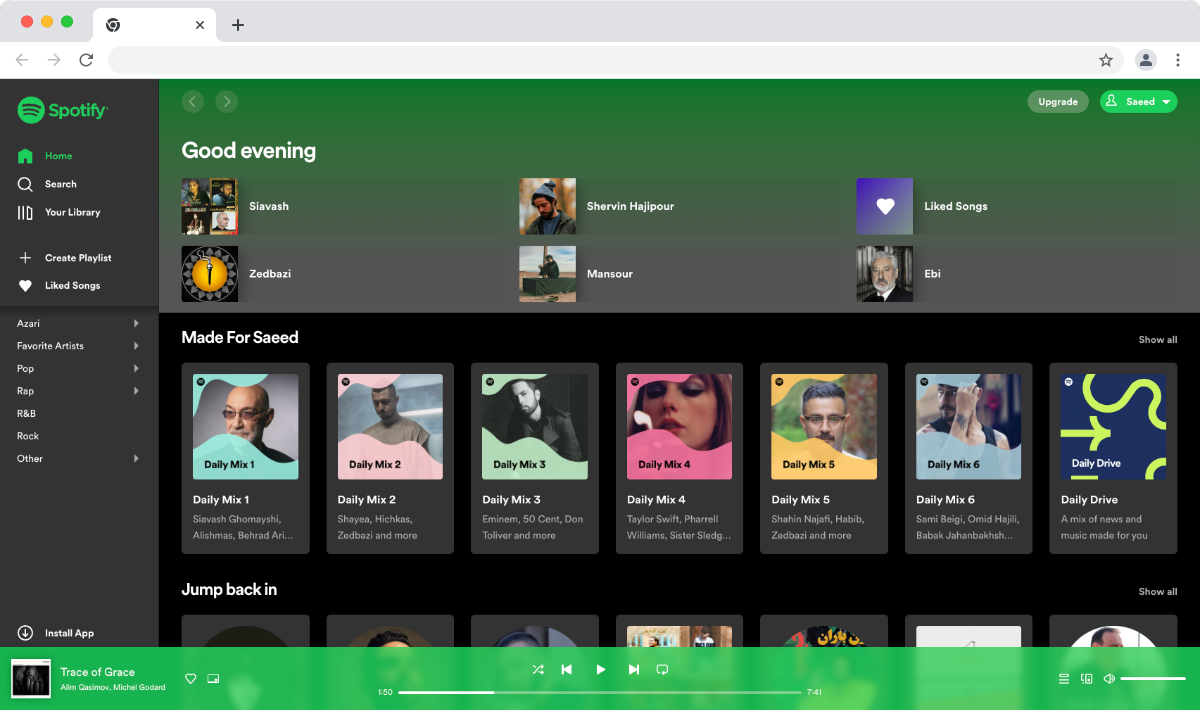Open the Daily Drive cover
Screen dimensions: 1200x710
[1113, 427]
